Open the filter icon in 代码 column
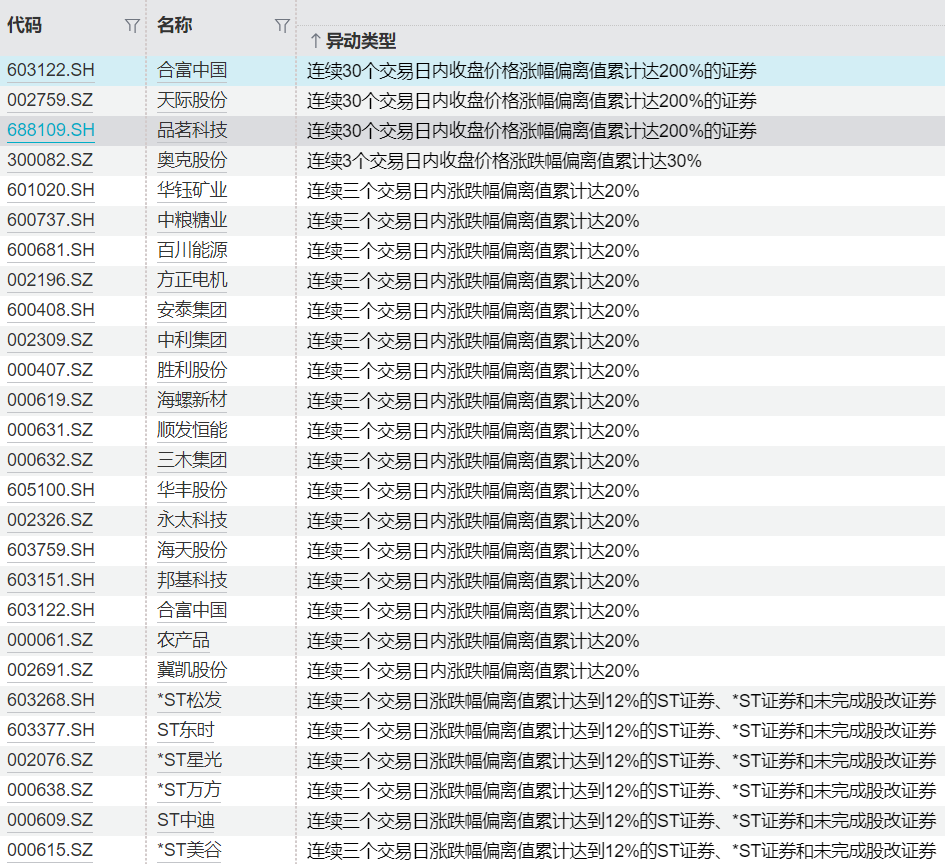945x864 pixels. click(132, 26)
